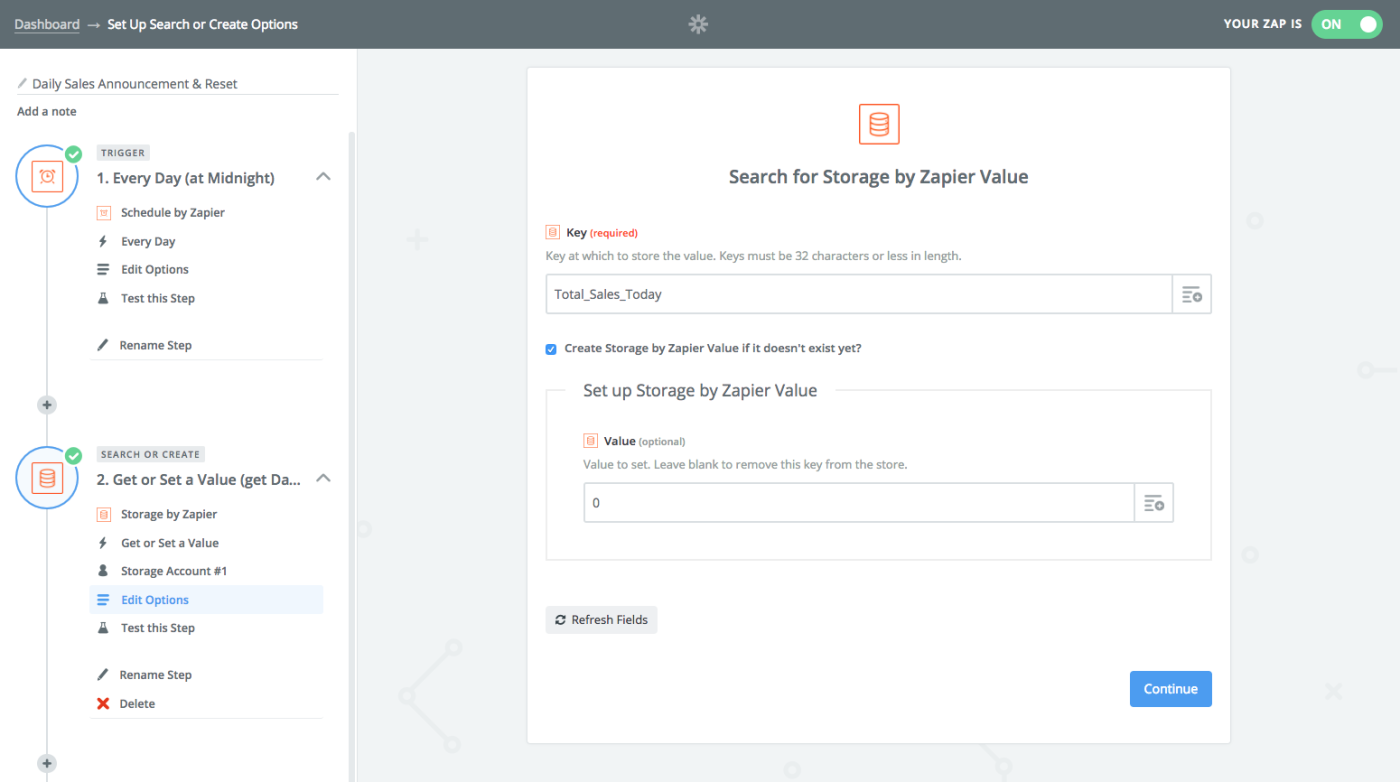Click the plus icon below step two
This screenshot has height=782, width=1400.
47,764
